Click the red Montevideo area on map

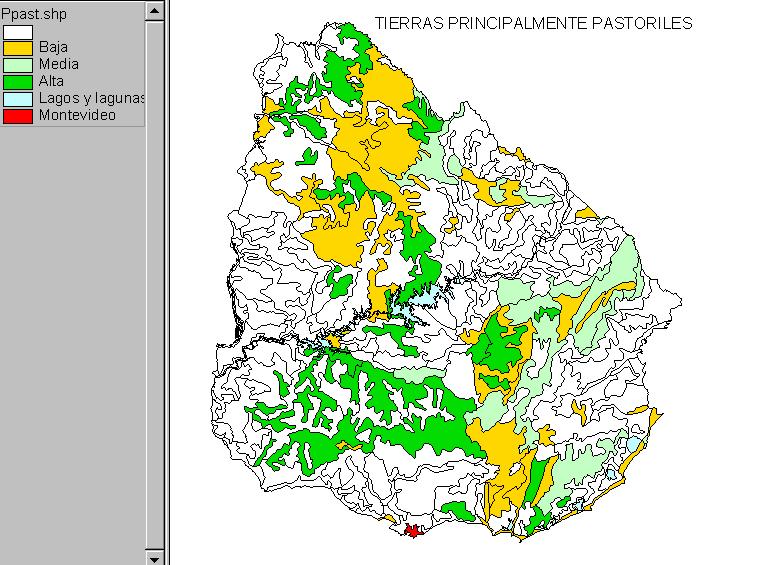[x=411, y=531]
